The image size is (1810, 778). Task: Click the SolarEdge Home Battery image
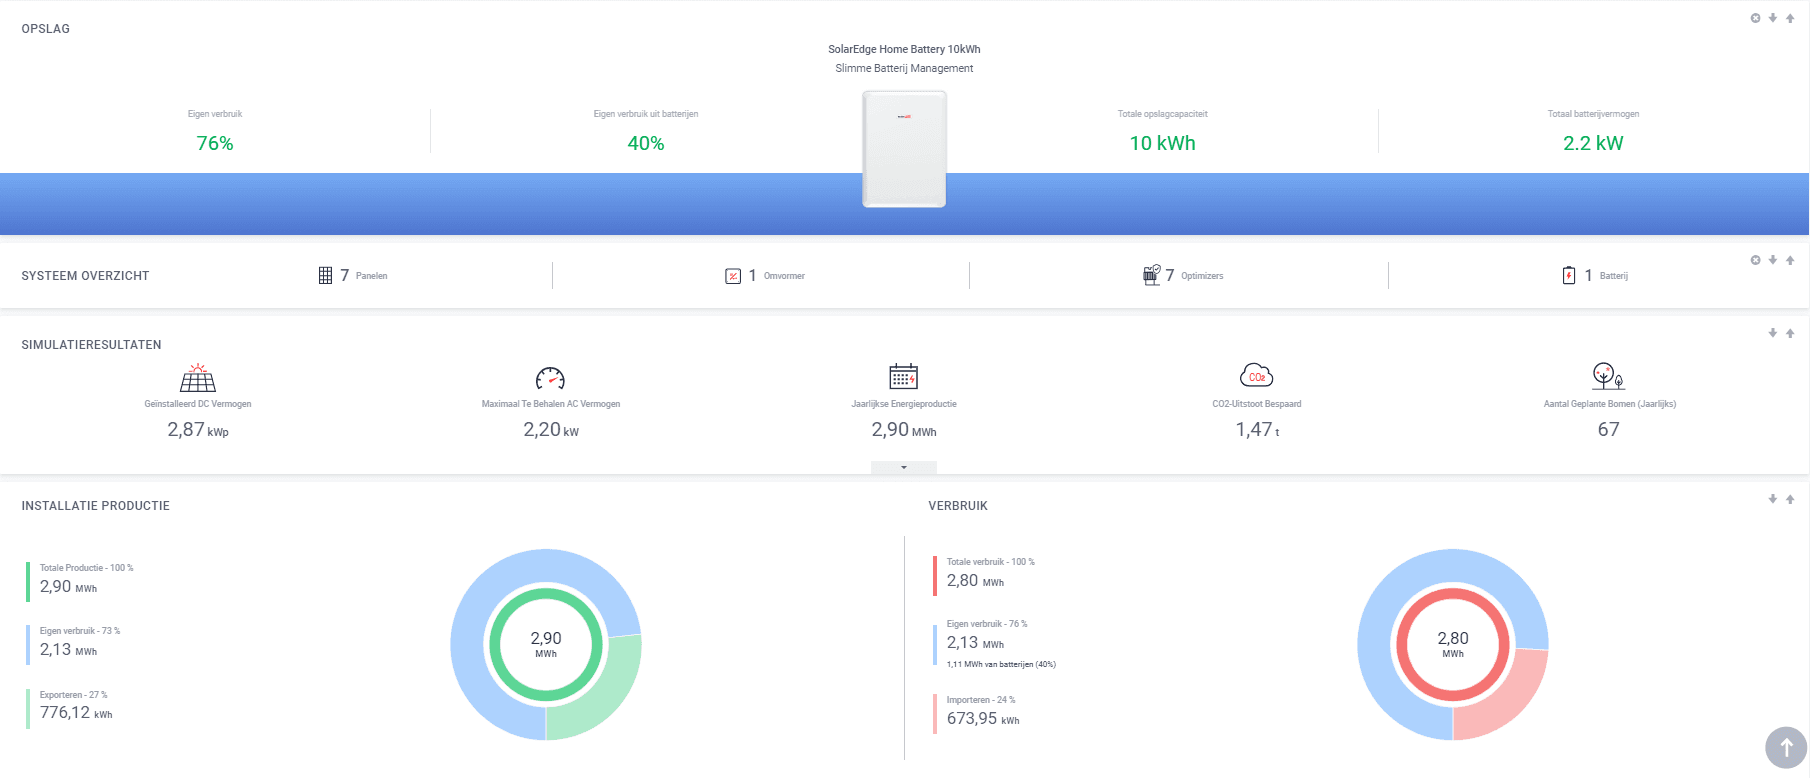click(x=904, y=149)
